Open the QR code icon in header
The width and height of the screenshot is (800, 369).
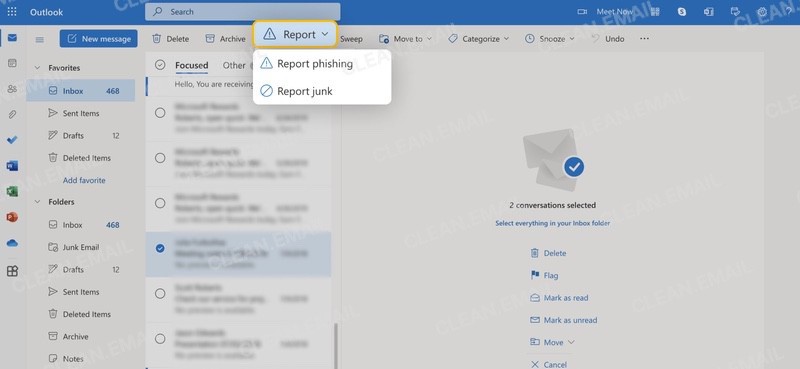click(x=655, y=12)
